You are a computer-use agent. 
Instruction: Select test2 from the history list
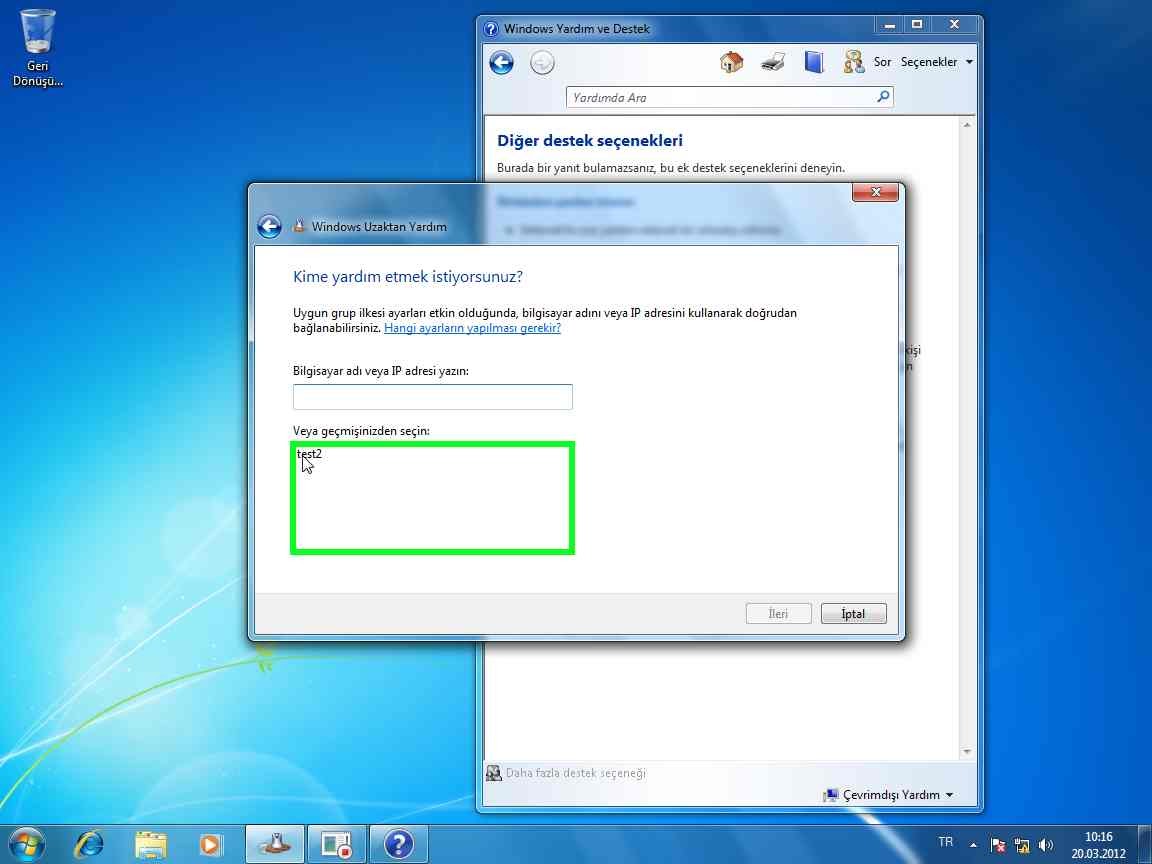[309, 454]
